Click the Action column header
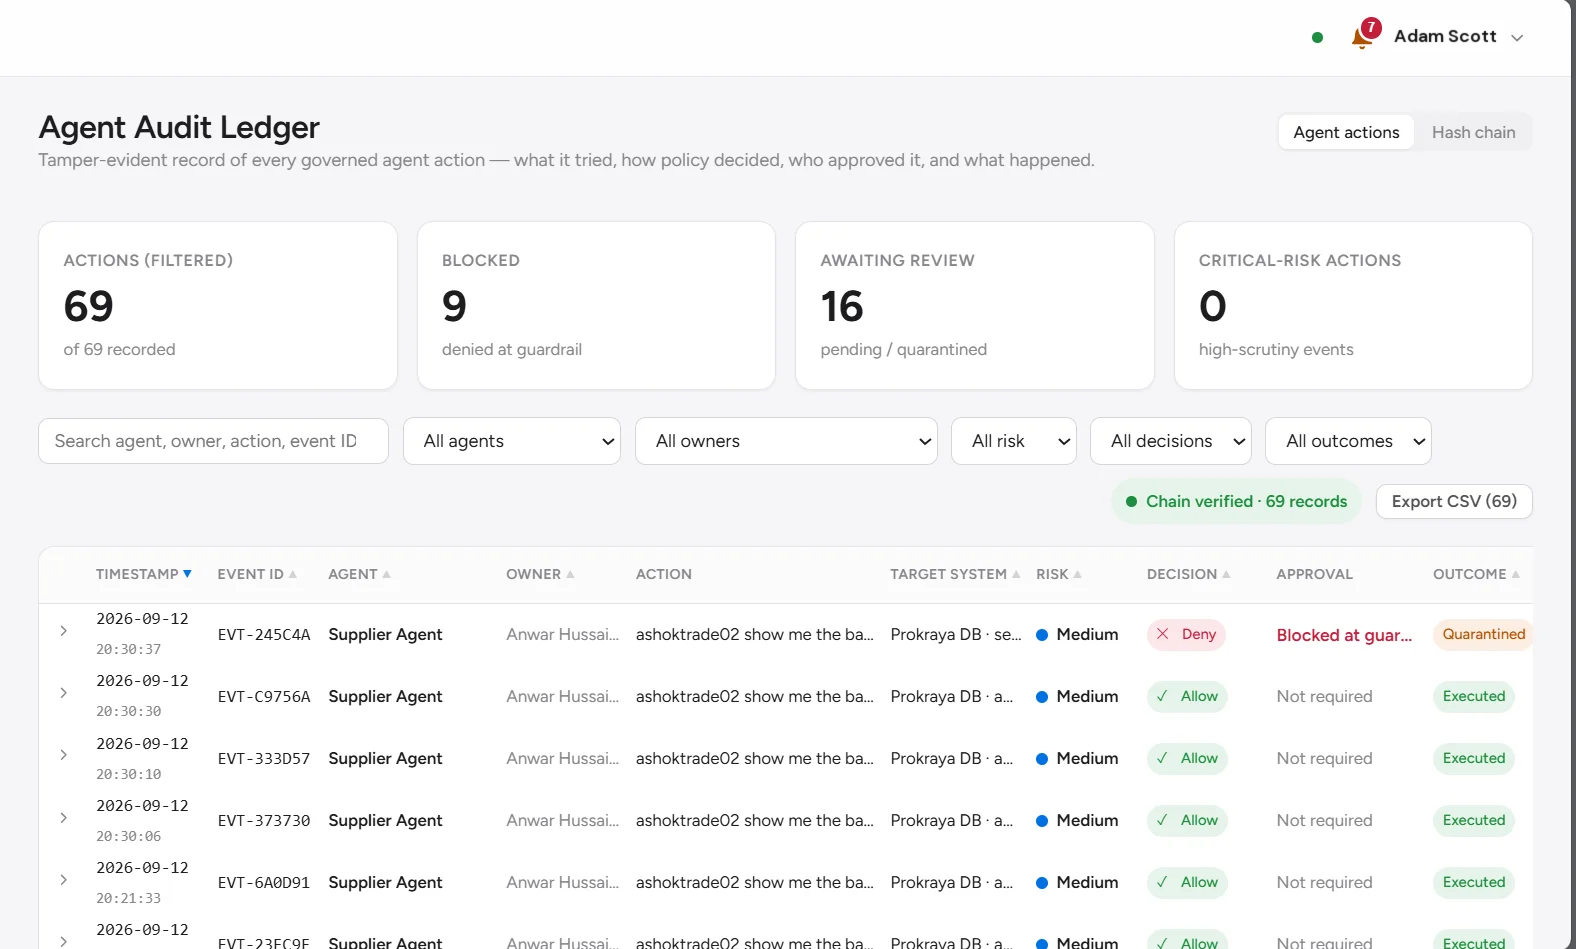 point(664,574)
